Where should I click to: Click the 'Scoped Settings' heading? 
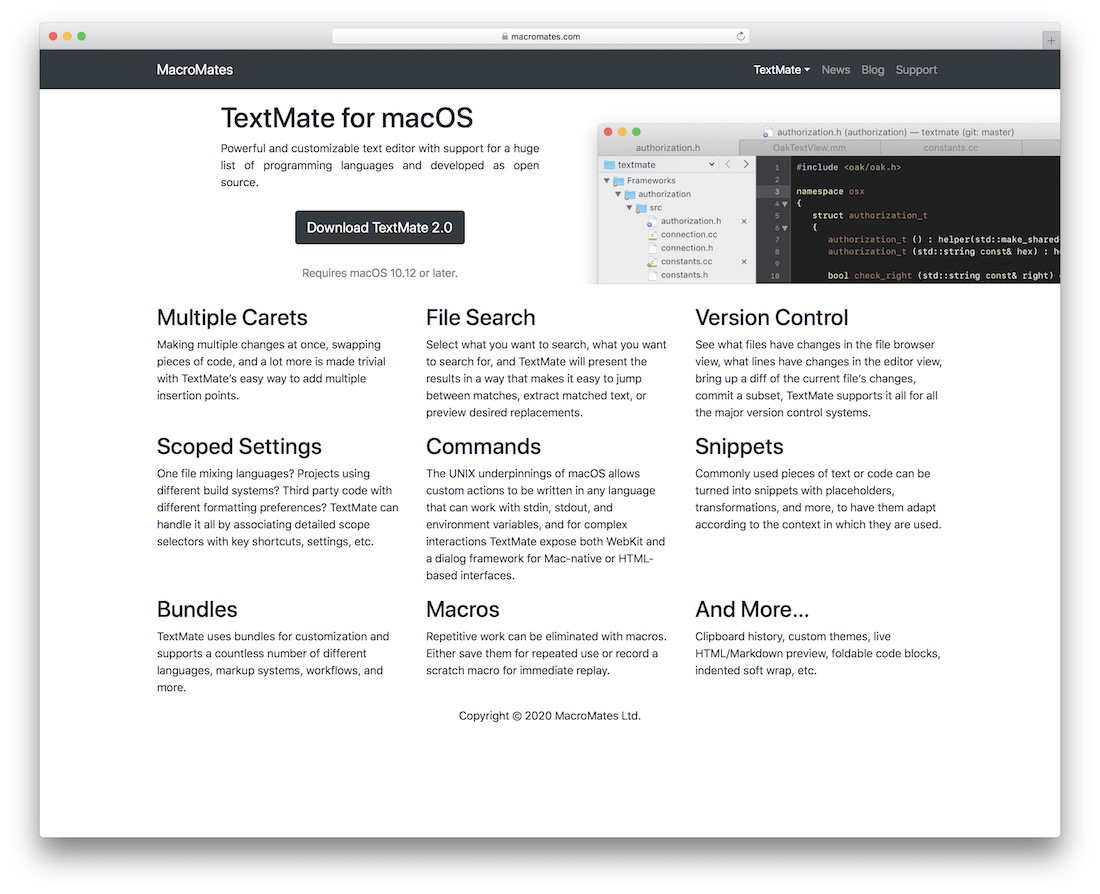pos(239,446)
